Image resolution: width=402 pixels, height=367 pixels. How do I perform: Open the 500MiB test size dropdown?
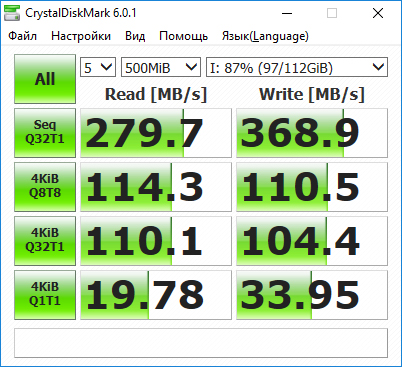(161, 67)
